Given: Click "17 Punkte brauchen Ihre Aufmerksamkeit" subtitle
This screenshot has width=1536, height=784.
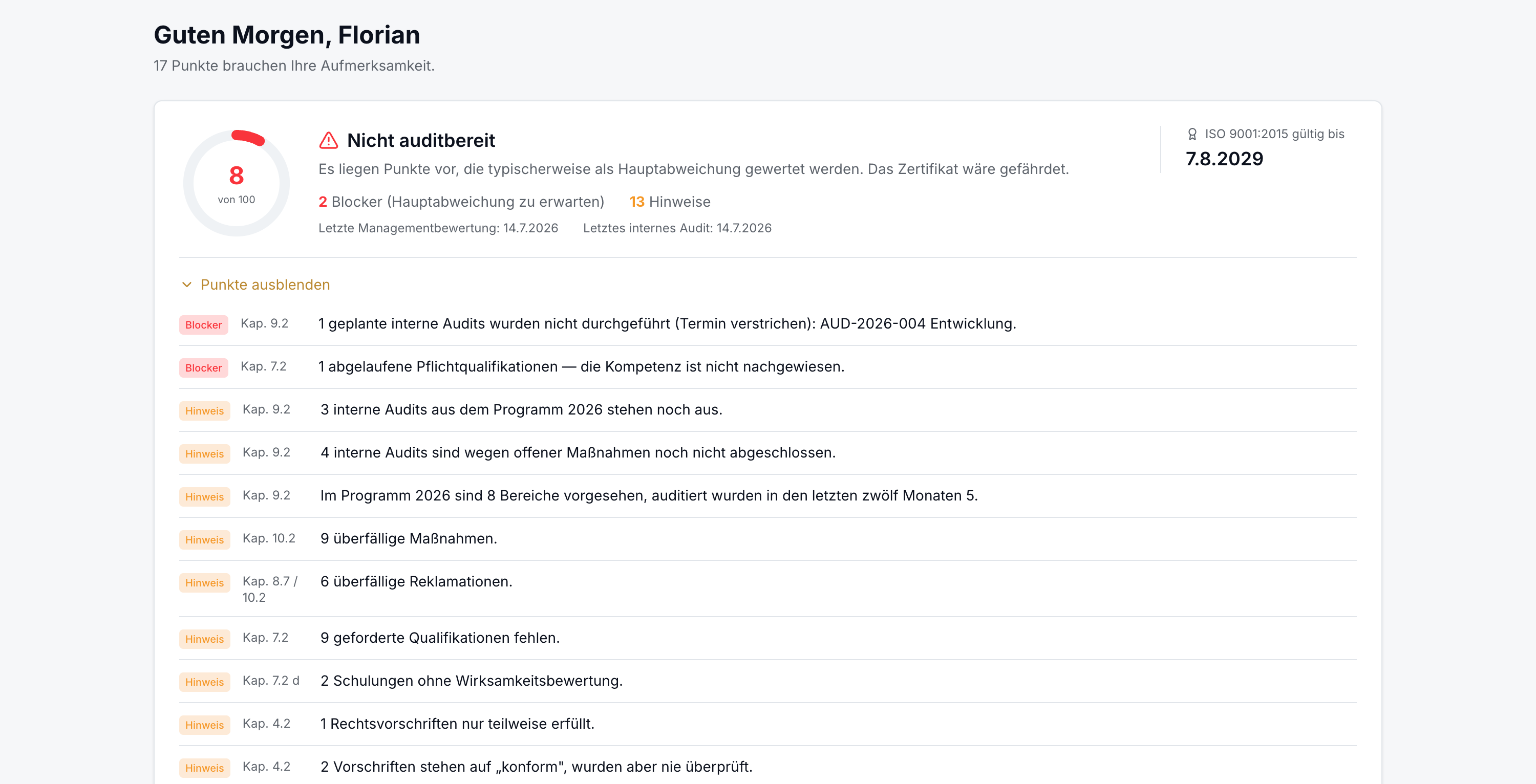Looking at the screenshot, I should coord(294,66).
